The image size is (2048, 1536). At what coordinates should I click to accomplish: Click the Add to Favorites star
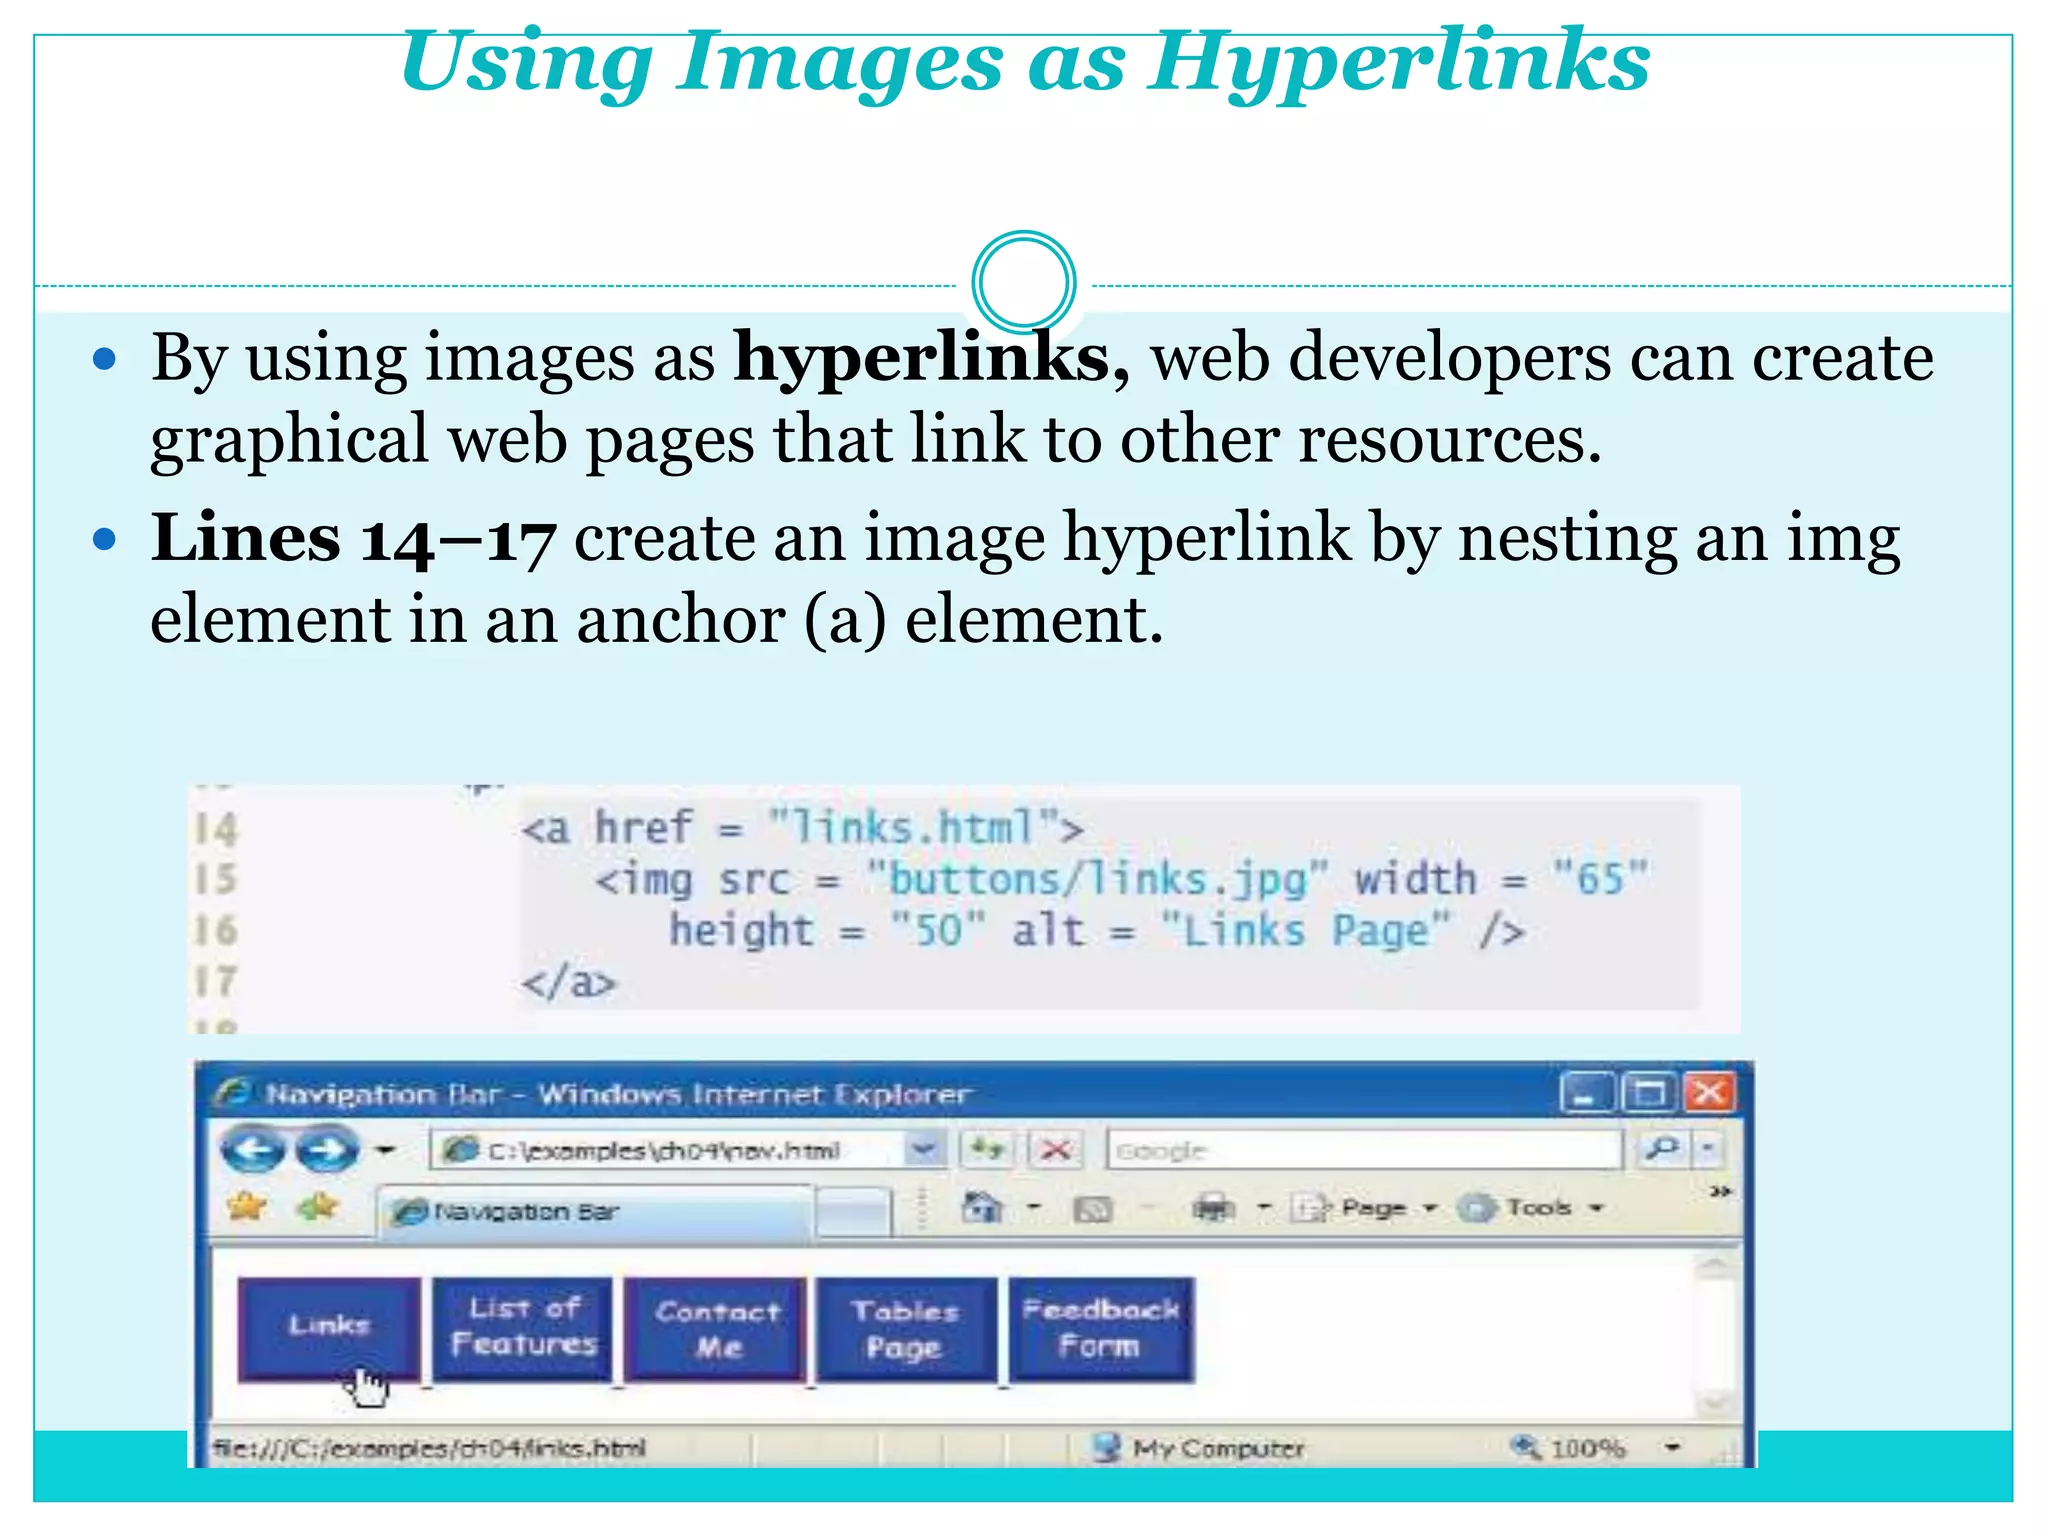tap(318, 1208)
